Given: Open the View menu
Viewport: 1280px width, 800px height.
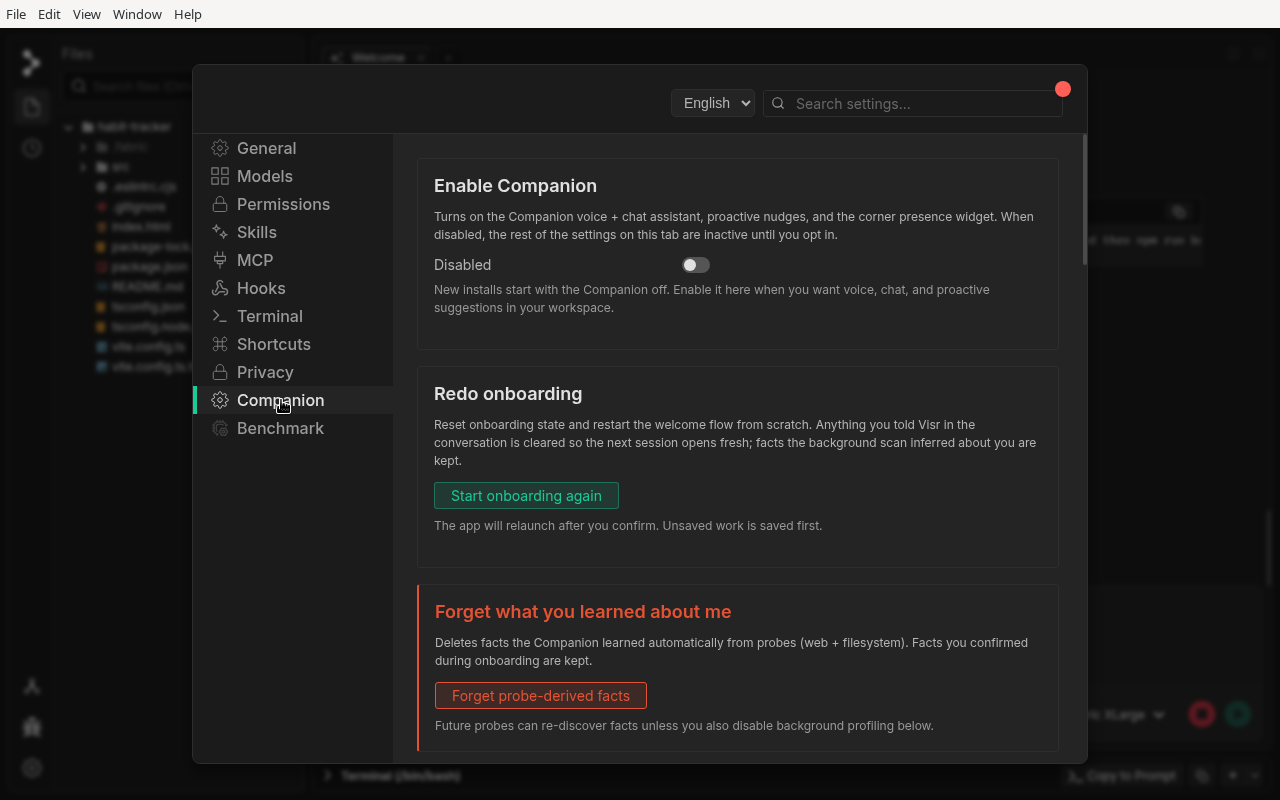Looking at the screenshot, I should pyautogui.click(x=87, y=14).
